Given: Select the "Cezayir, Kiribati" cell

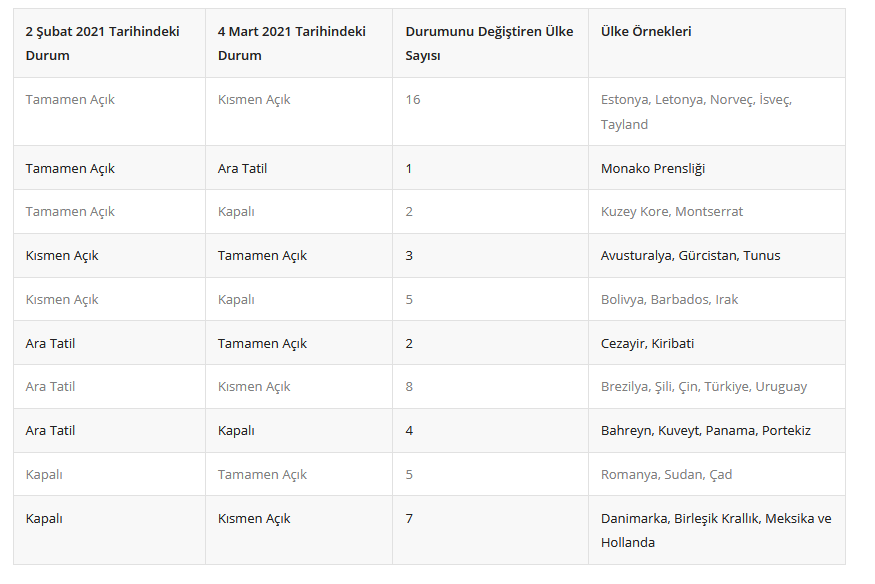Looking at the screenshot, I should [647, 343].
